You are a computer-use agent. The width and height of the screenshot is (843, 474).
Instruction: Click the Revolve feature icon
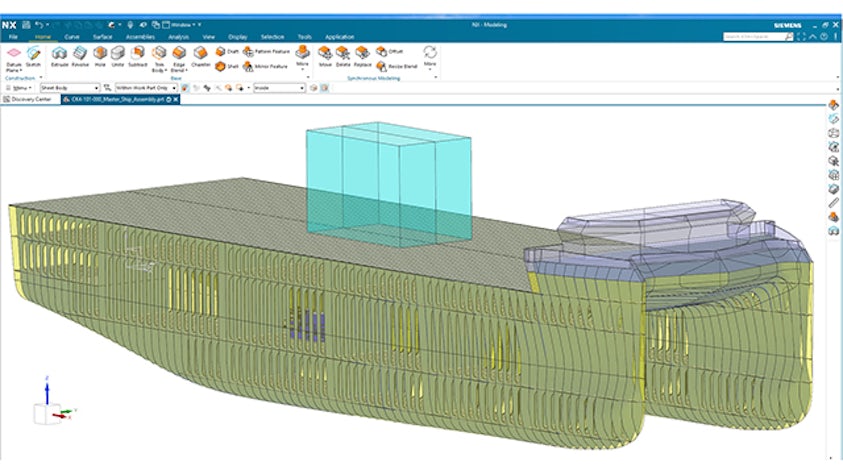pos(80,54)
